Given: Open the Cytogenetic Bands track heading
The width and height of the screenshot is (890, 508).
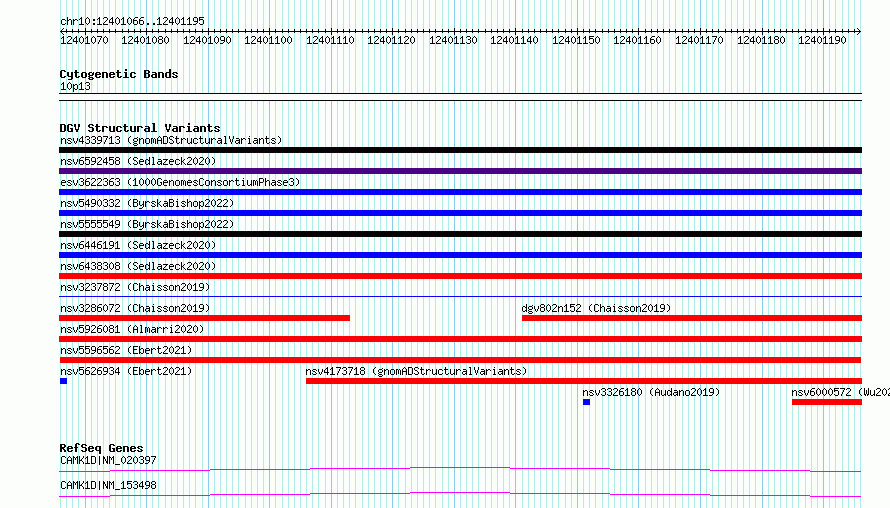Looking at the screenshot, I should [x=119, y=74].
